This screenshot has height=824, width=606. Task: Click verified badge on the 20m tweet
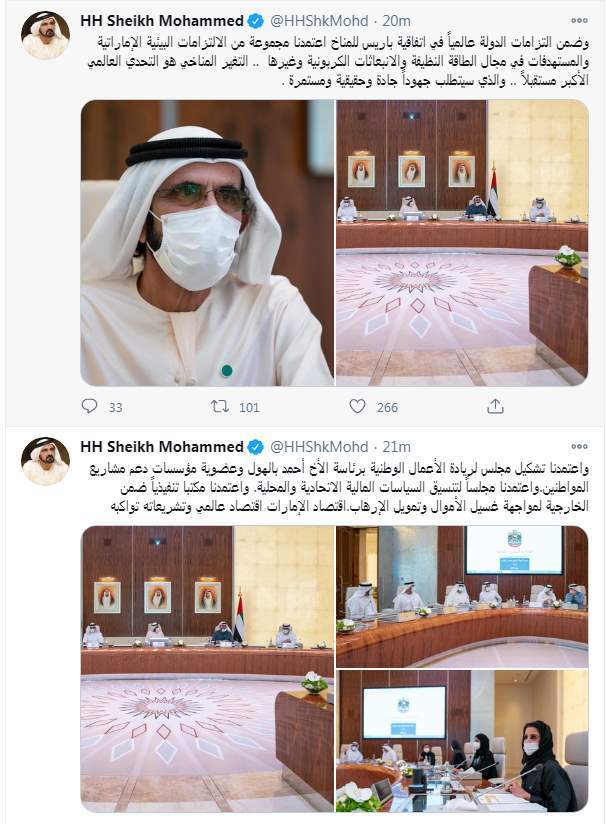255,21
